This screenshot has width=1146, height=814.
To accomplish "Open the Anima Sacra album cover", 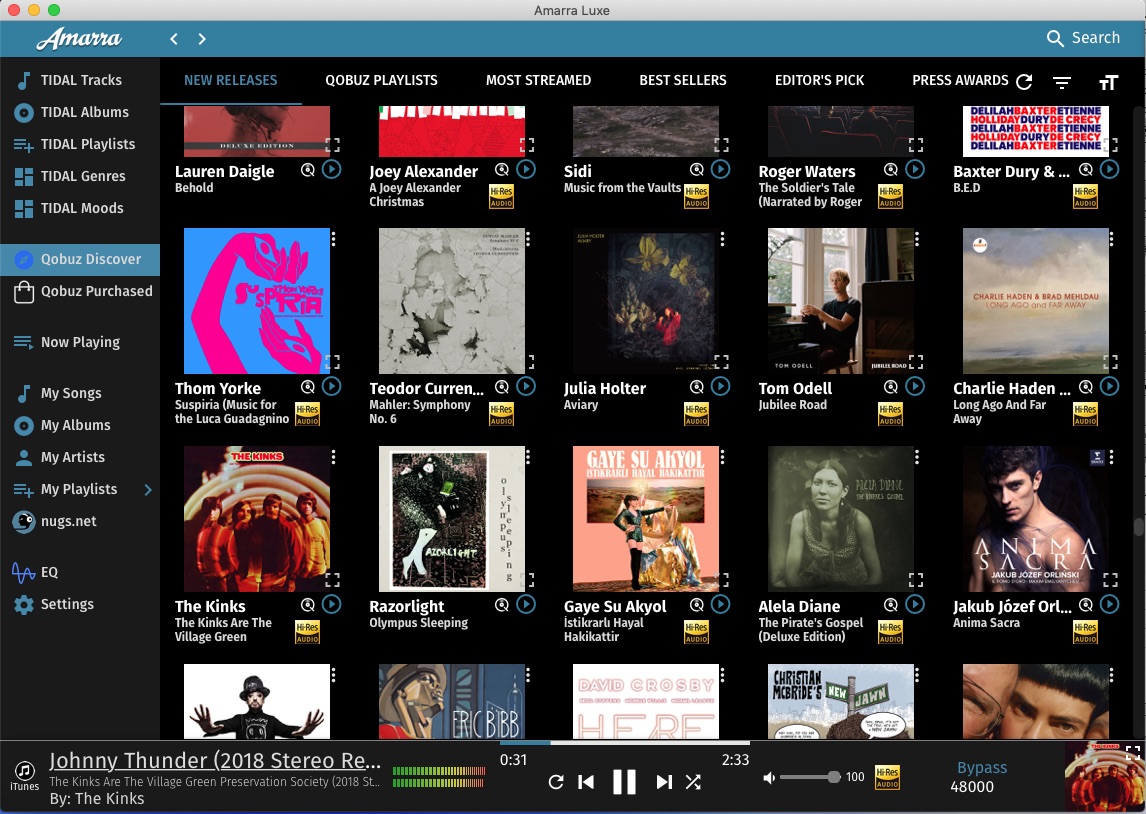I will pos(1036,519).
